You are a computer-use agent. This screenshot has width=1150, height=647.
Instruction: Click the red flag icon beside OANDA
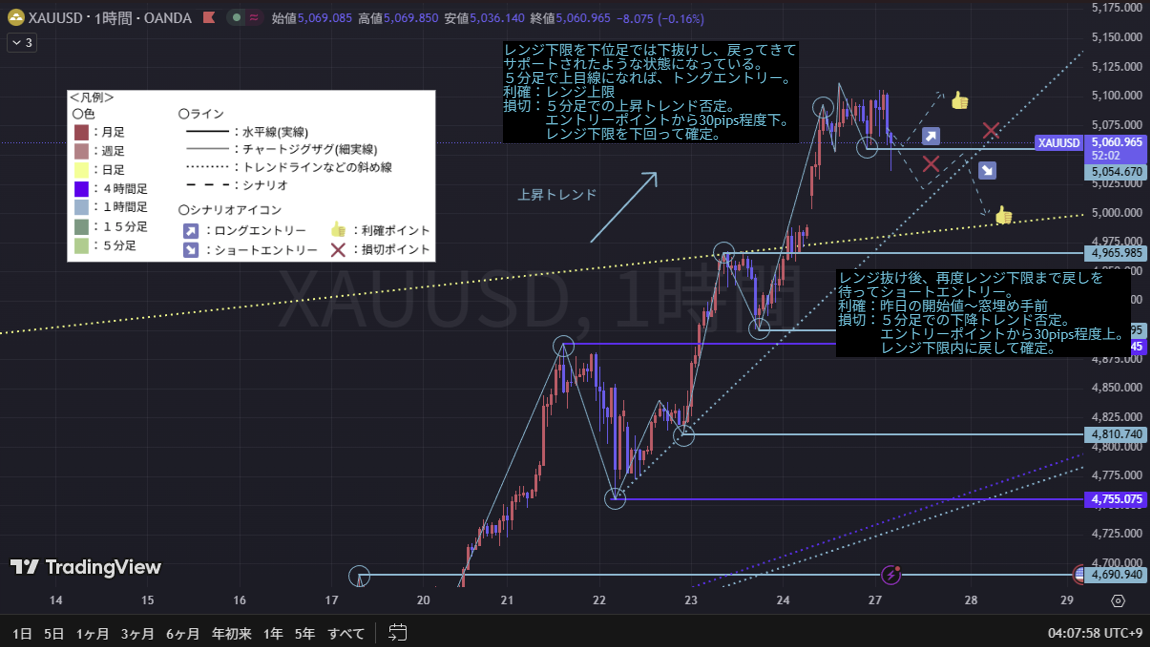(x=207, y=18)
